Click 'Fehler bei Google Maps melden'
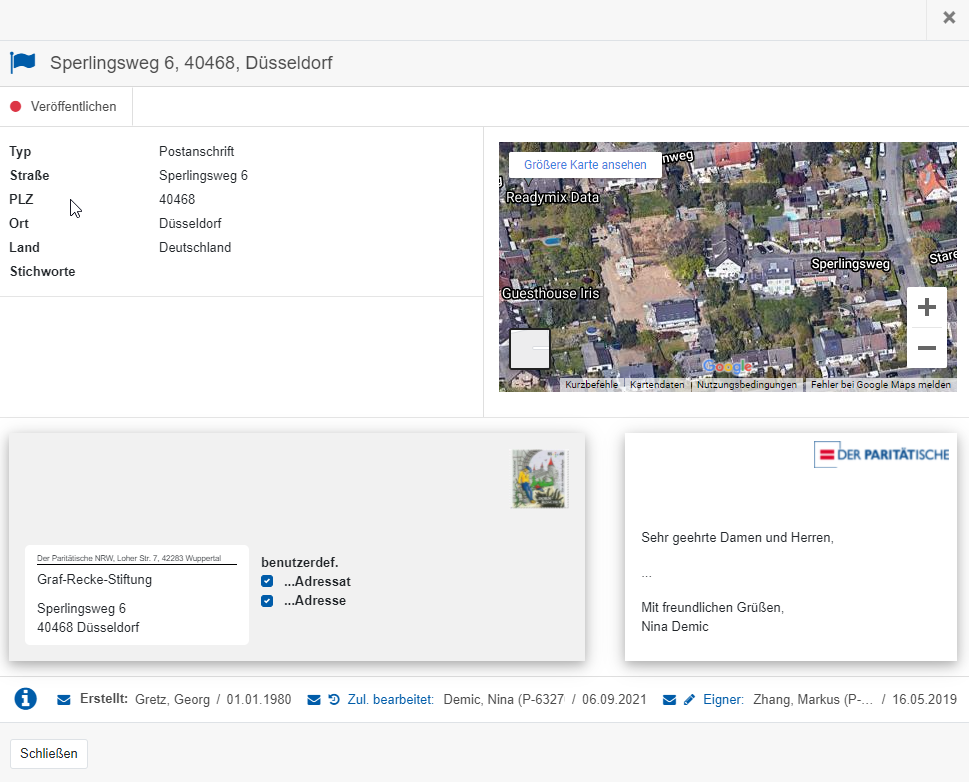This screenshot has height=782, width=969. [880, 385]
